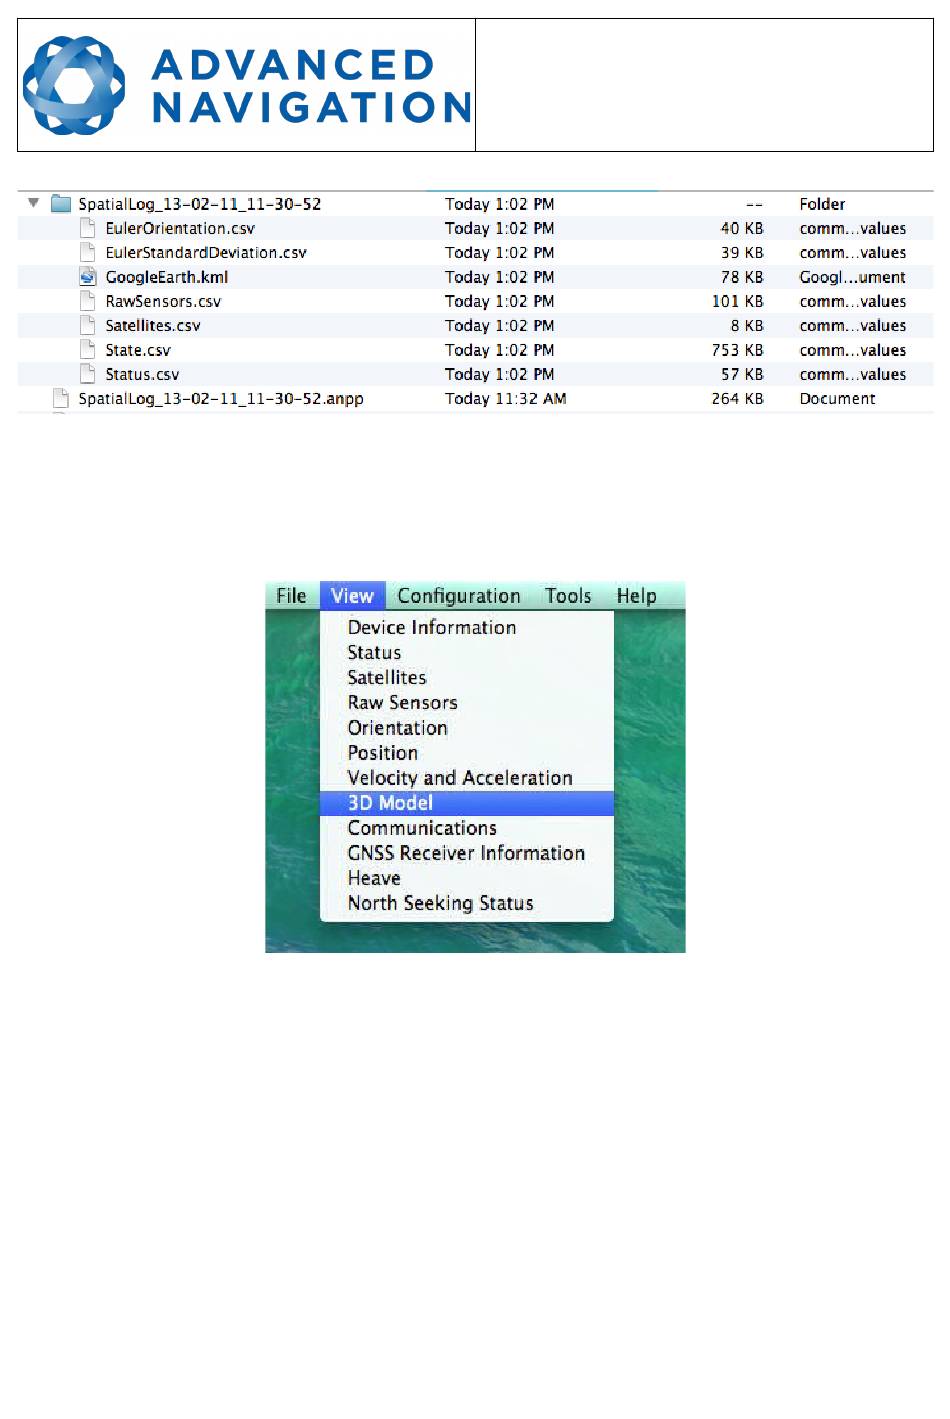Choose GNSS Receiver Information entry

point(466,853)
